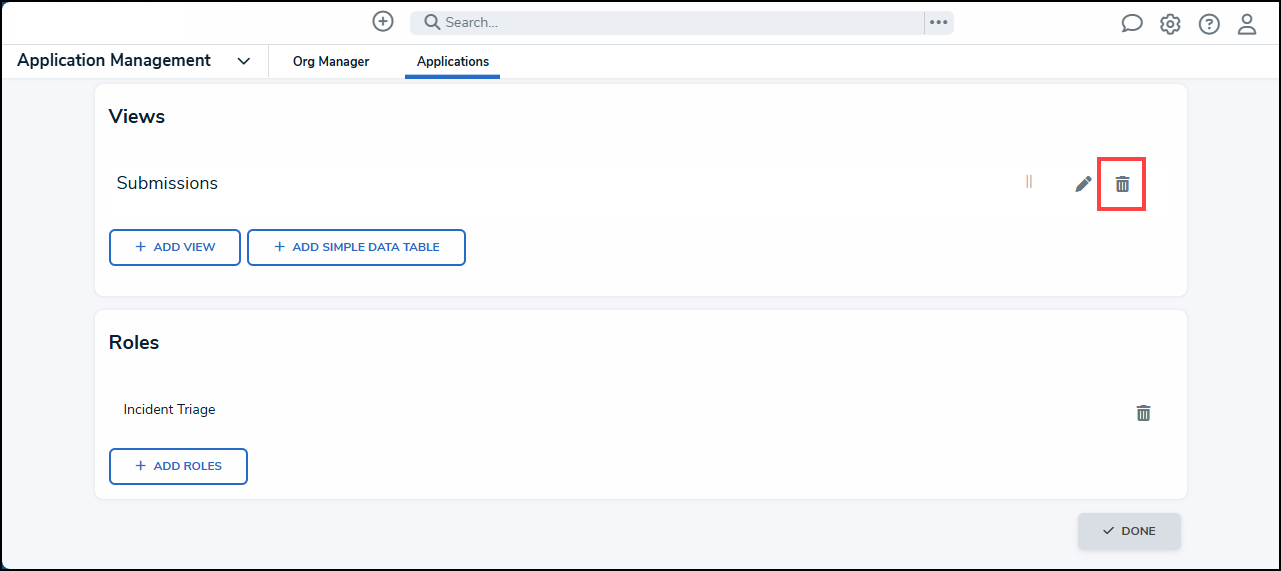Expand the Application Management dropdown

click(243, 61)
